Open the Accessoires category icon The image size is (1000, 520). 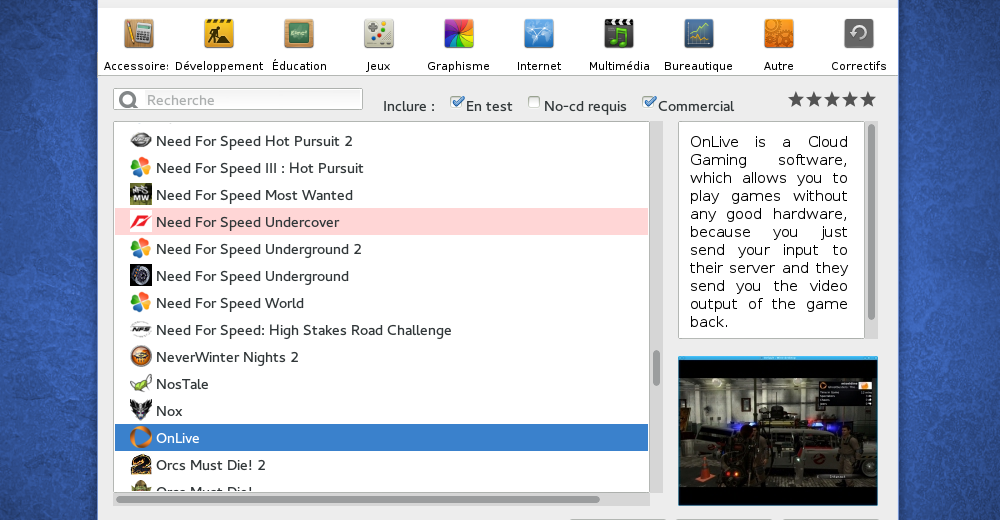tap(138, 35)
